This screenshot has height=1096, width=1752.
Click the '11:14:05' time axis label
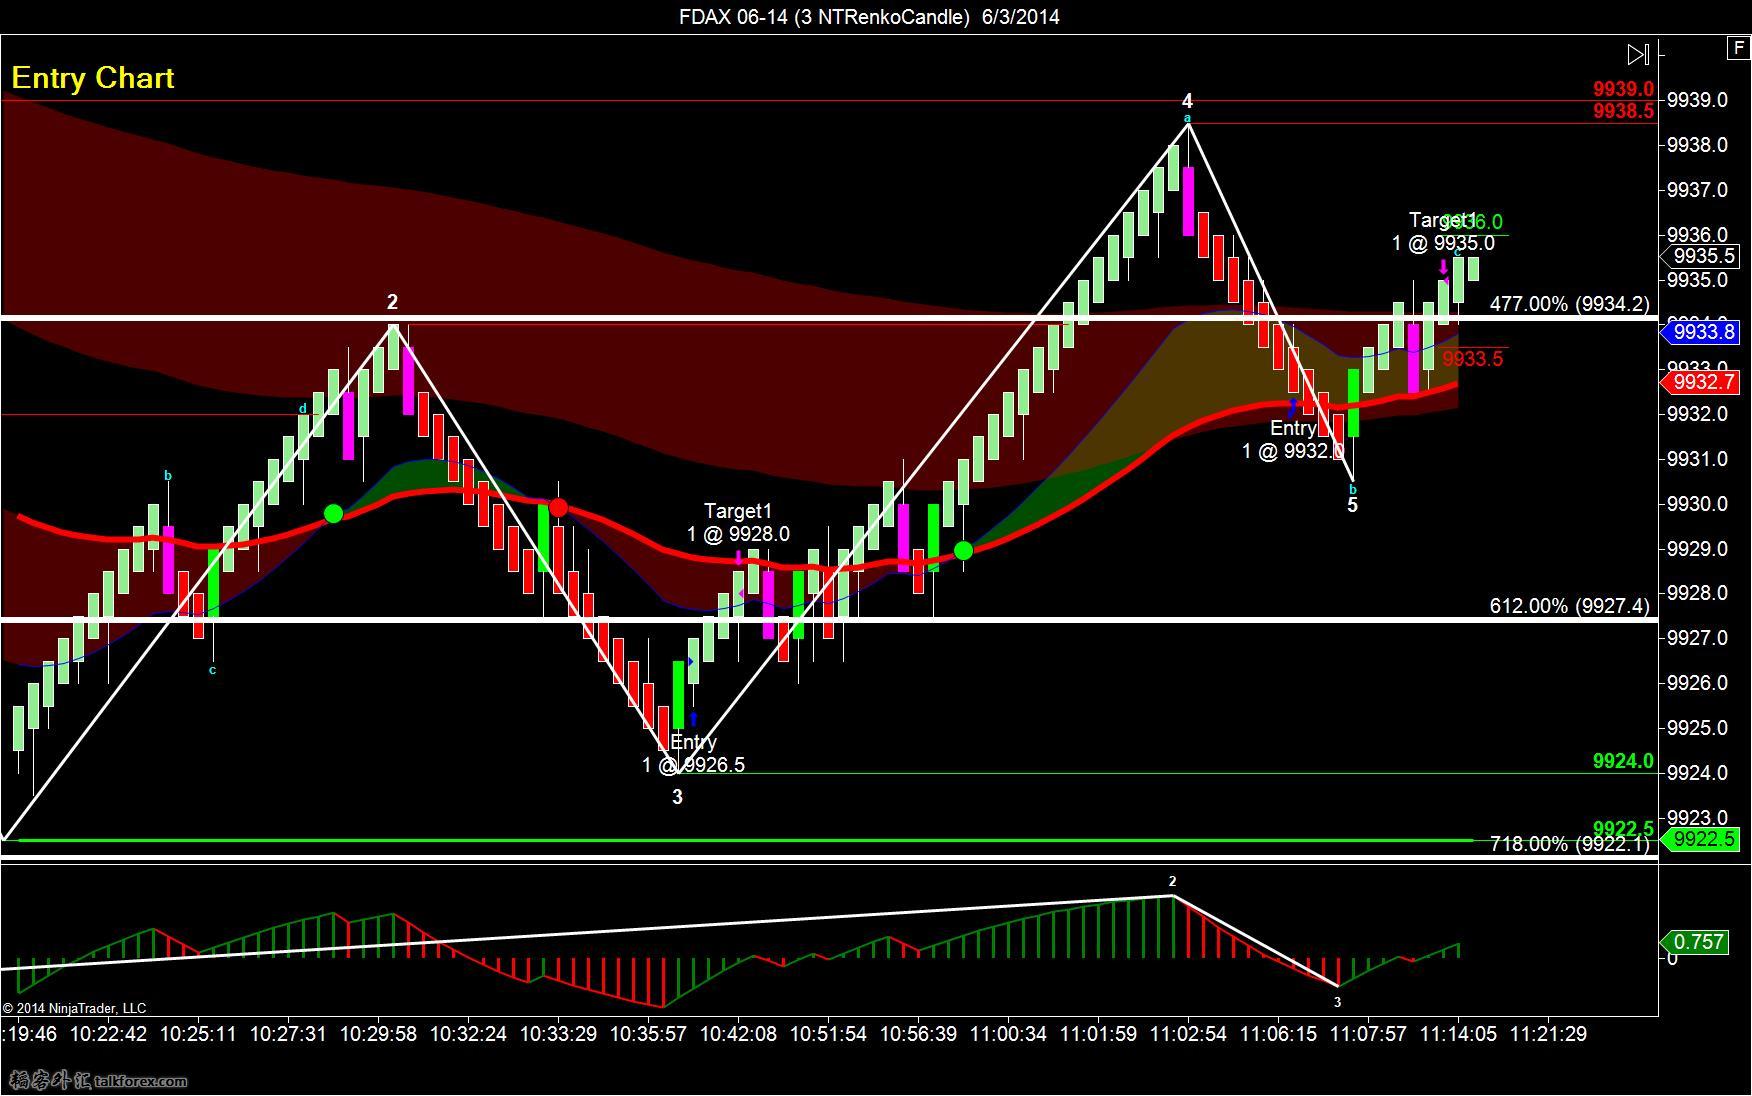coord(1458,1034)
